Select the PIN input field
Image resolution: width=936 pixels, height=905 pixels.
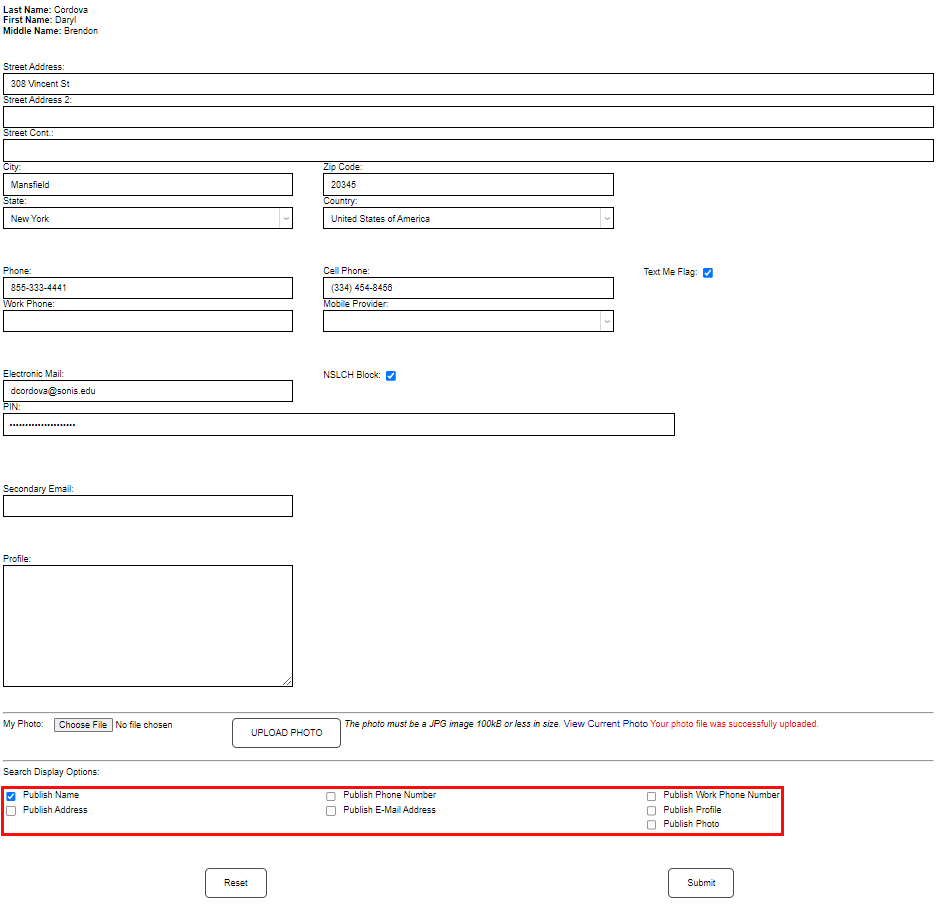click(x=338, y=424)
